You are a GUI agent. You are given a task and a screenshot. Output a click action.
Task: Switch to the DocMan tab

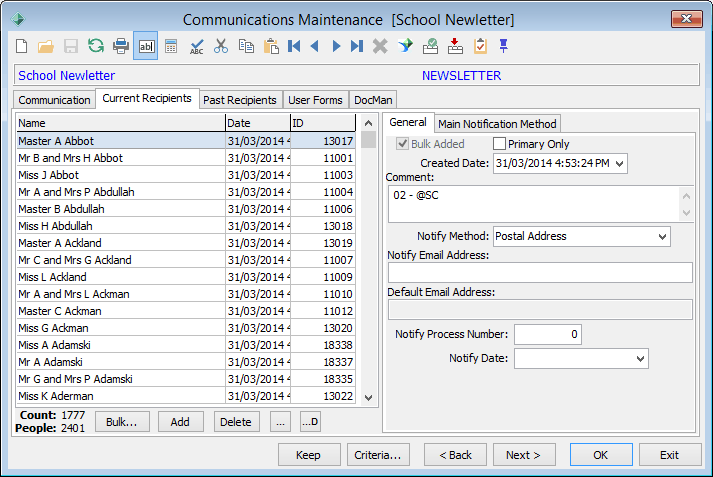373,100
